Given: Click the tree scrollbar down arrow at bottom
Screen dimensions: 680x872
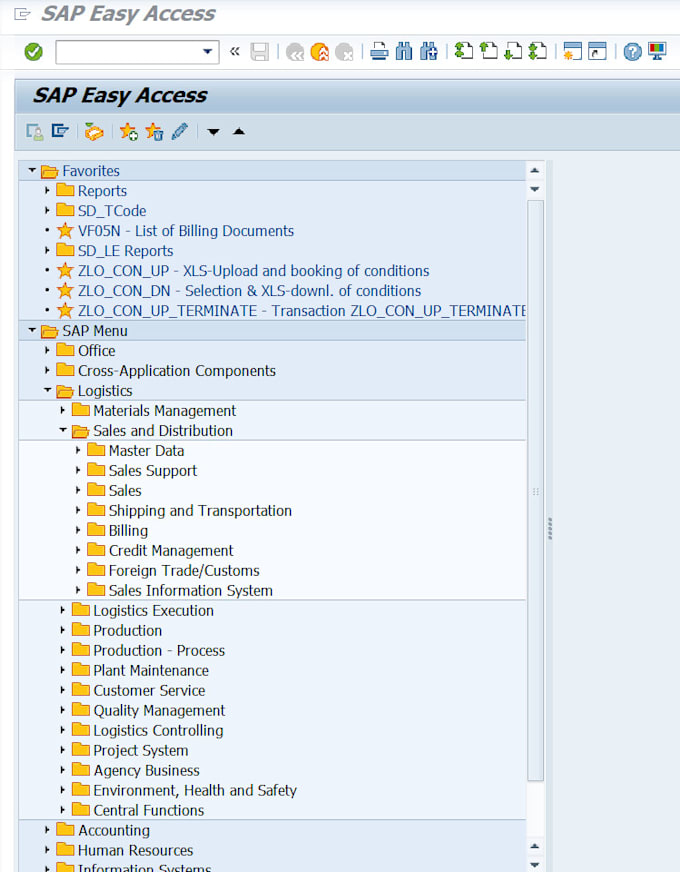Looking at the screenshot, I should (x=535, y=864).
